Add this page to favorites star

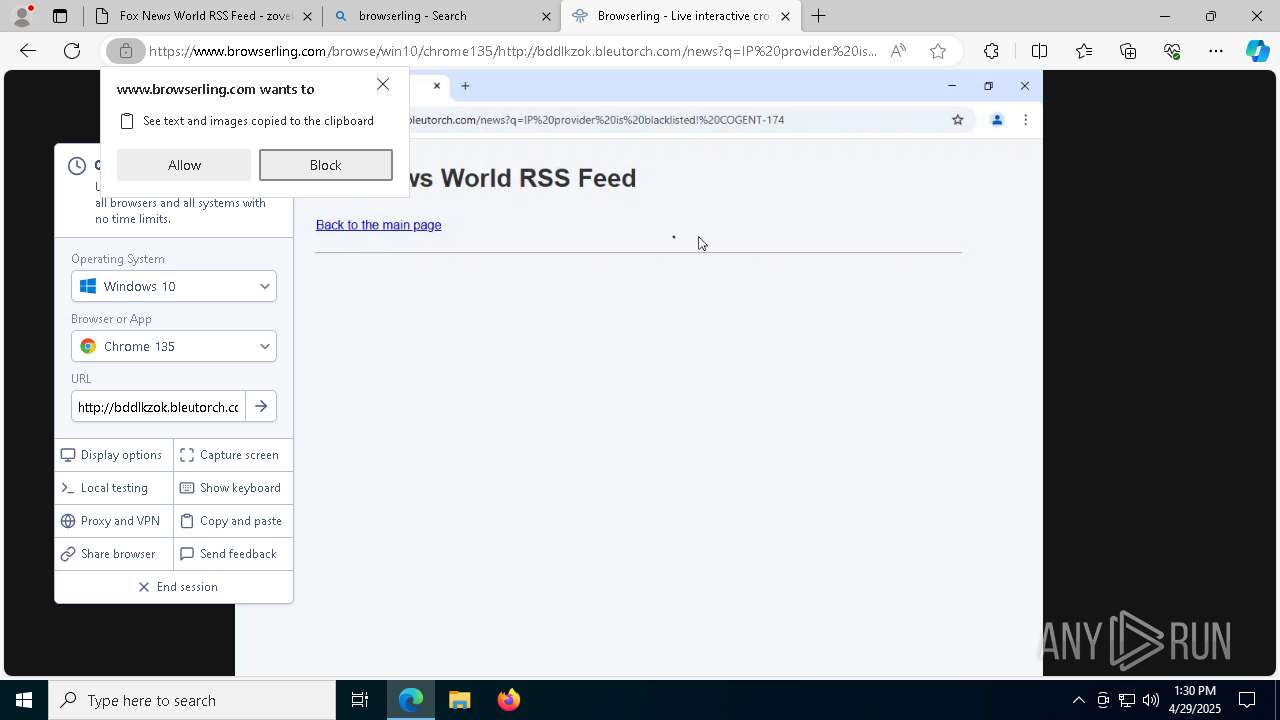pos(938,51)
